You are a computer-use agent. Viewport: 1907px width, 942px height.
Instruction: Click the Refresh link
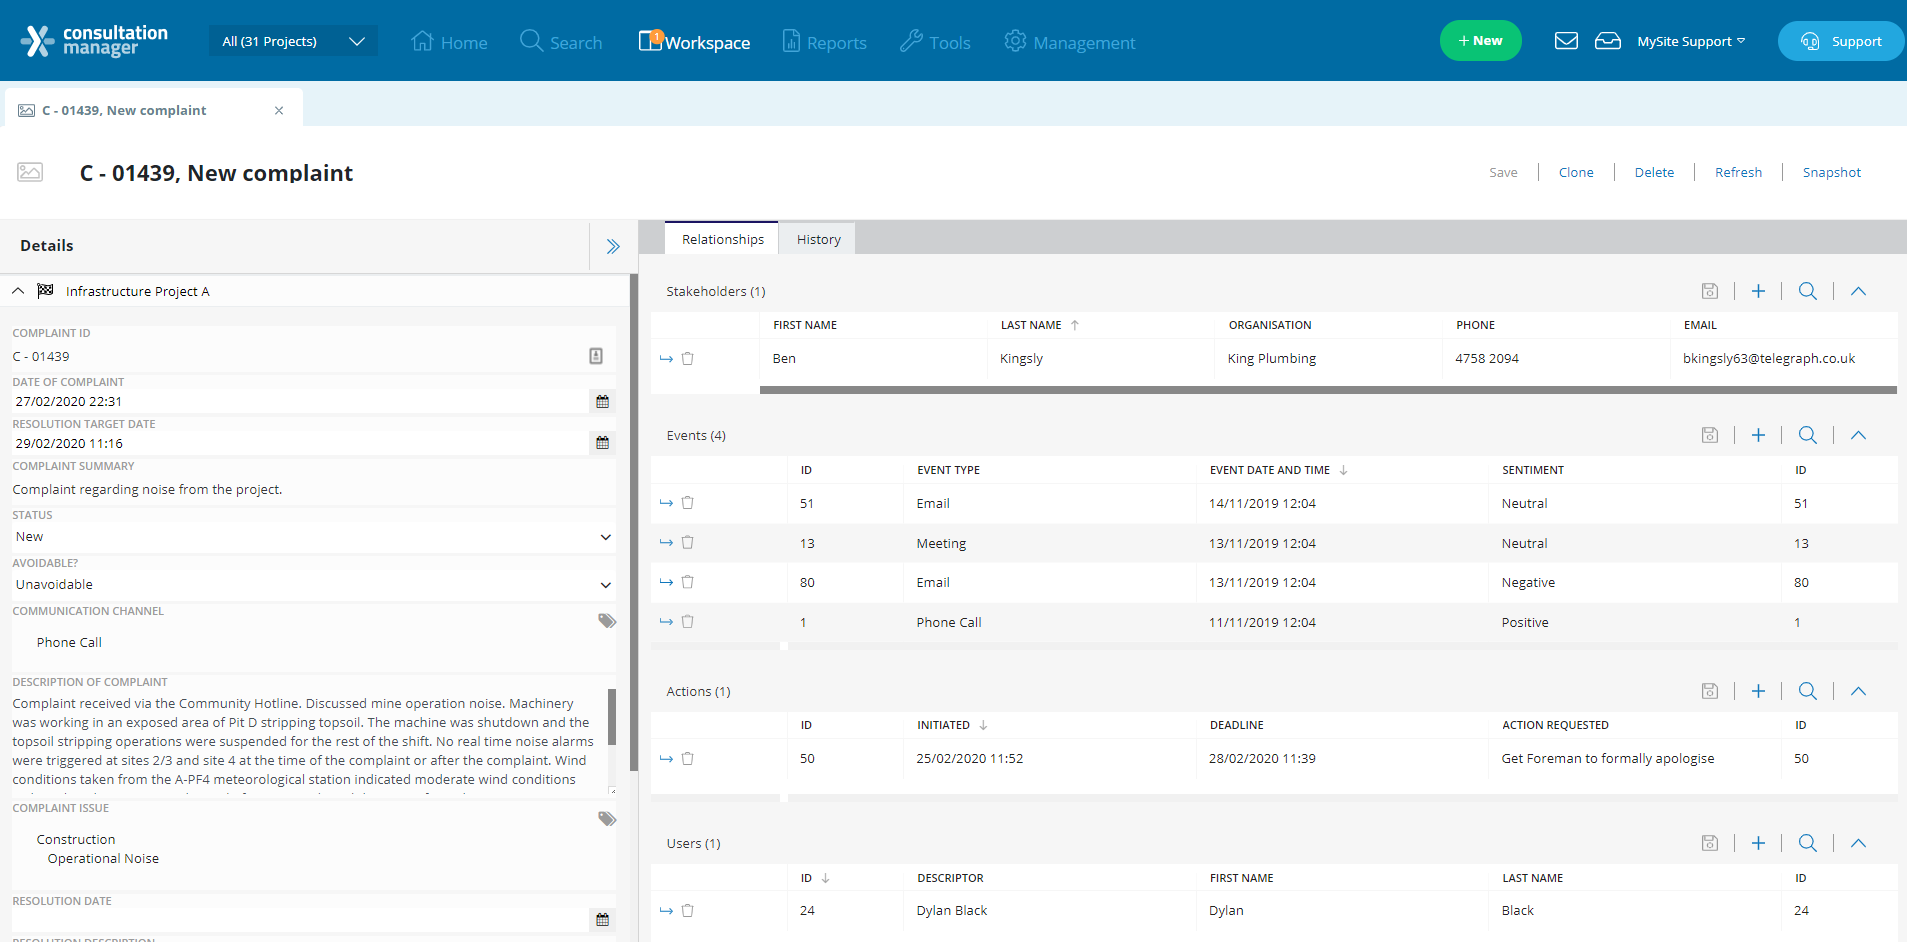click(1738, 172)
